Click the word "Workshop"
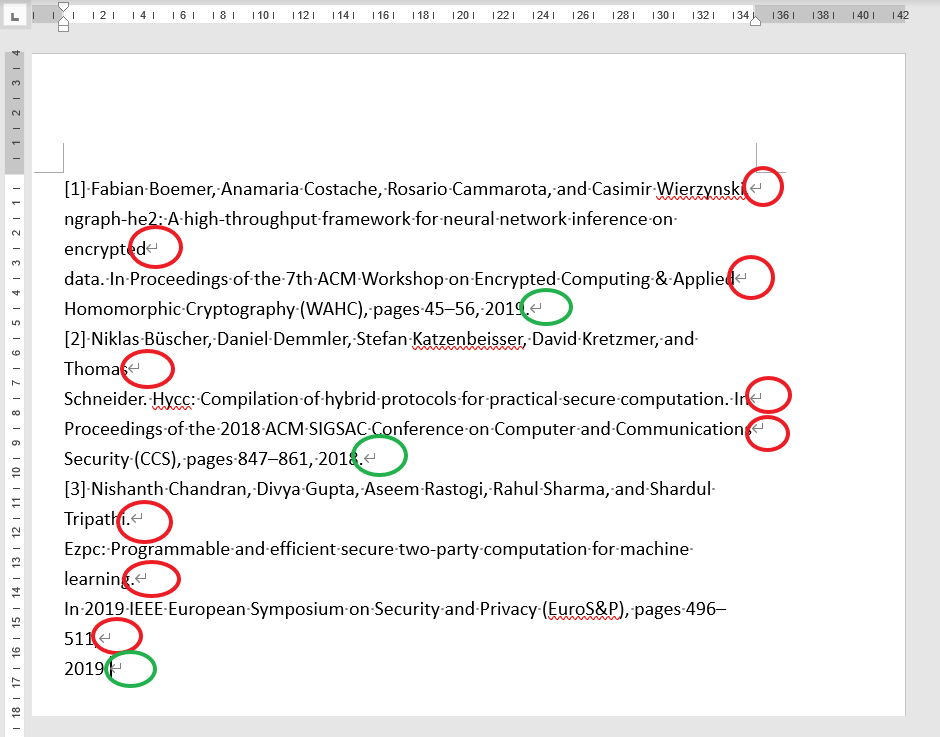The width and height of the screenshot is (940, 737). click(x=403, y=279)
